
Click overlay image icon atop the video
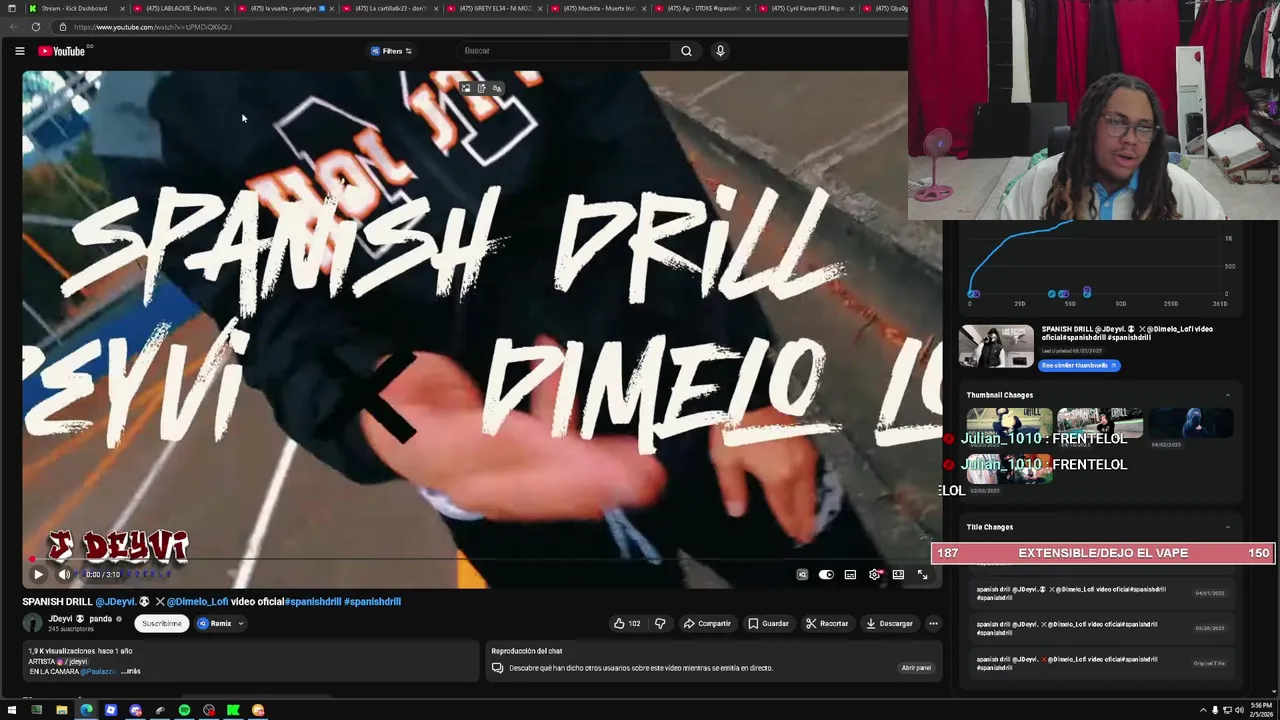tap(465, 88)
